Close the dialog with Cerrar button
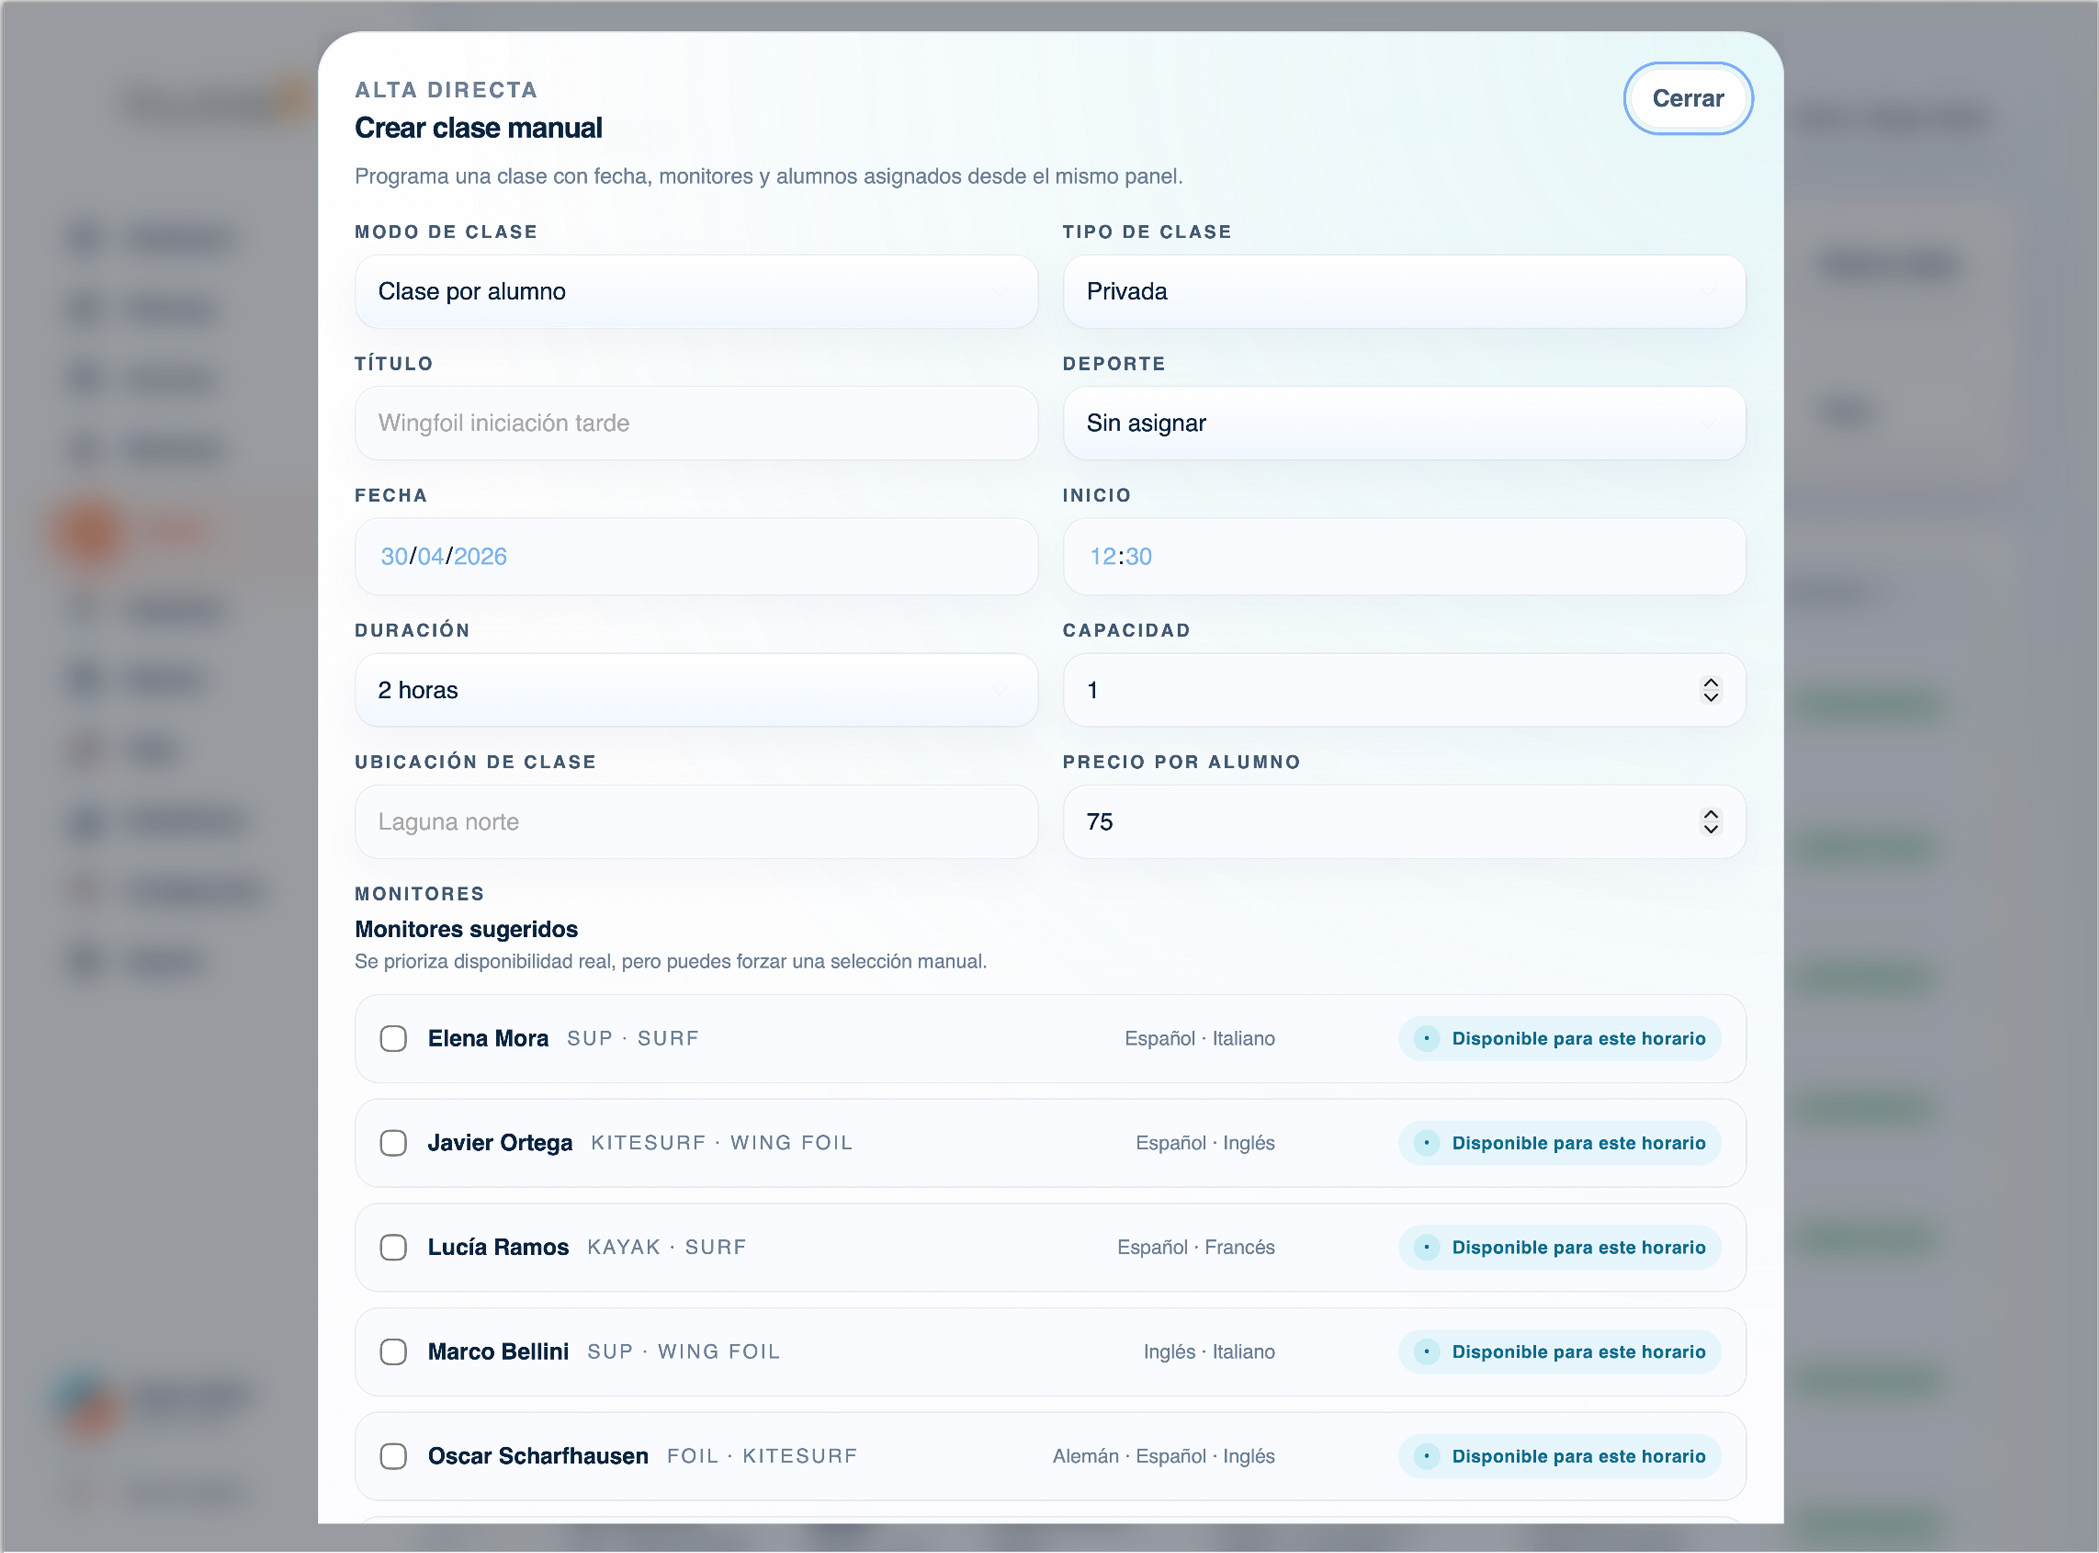The image size is (2099, 1553). pos(1687,98)
